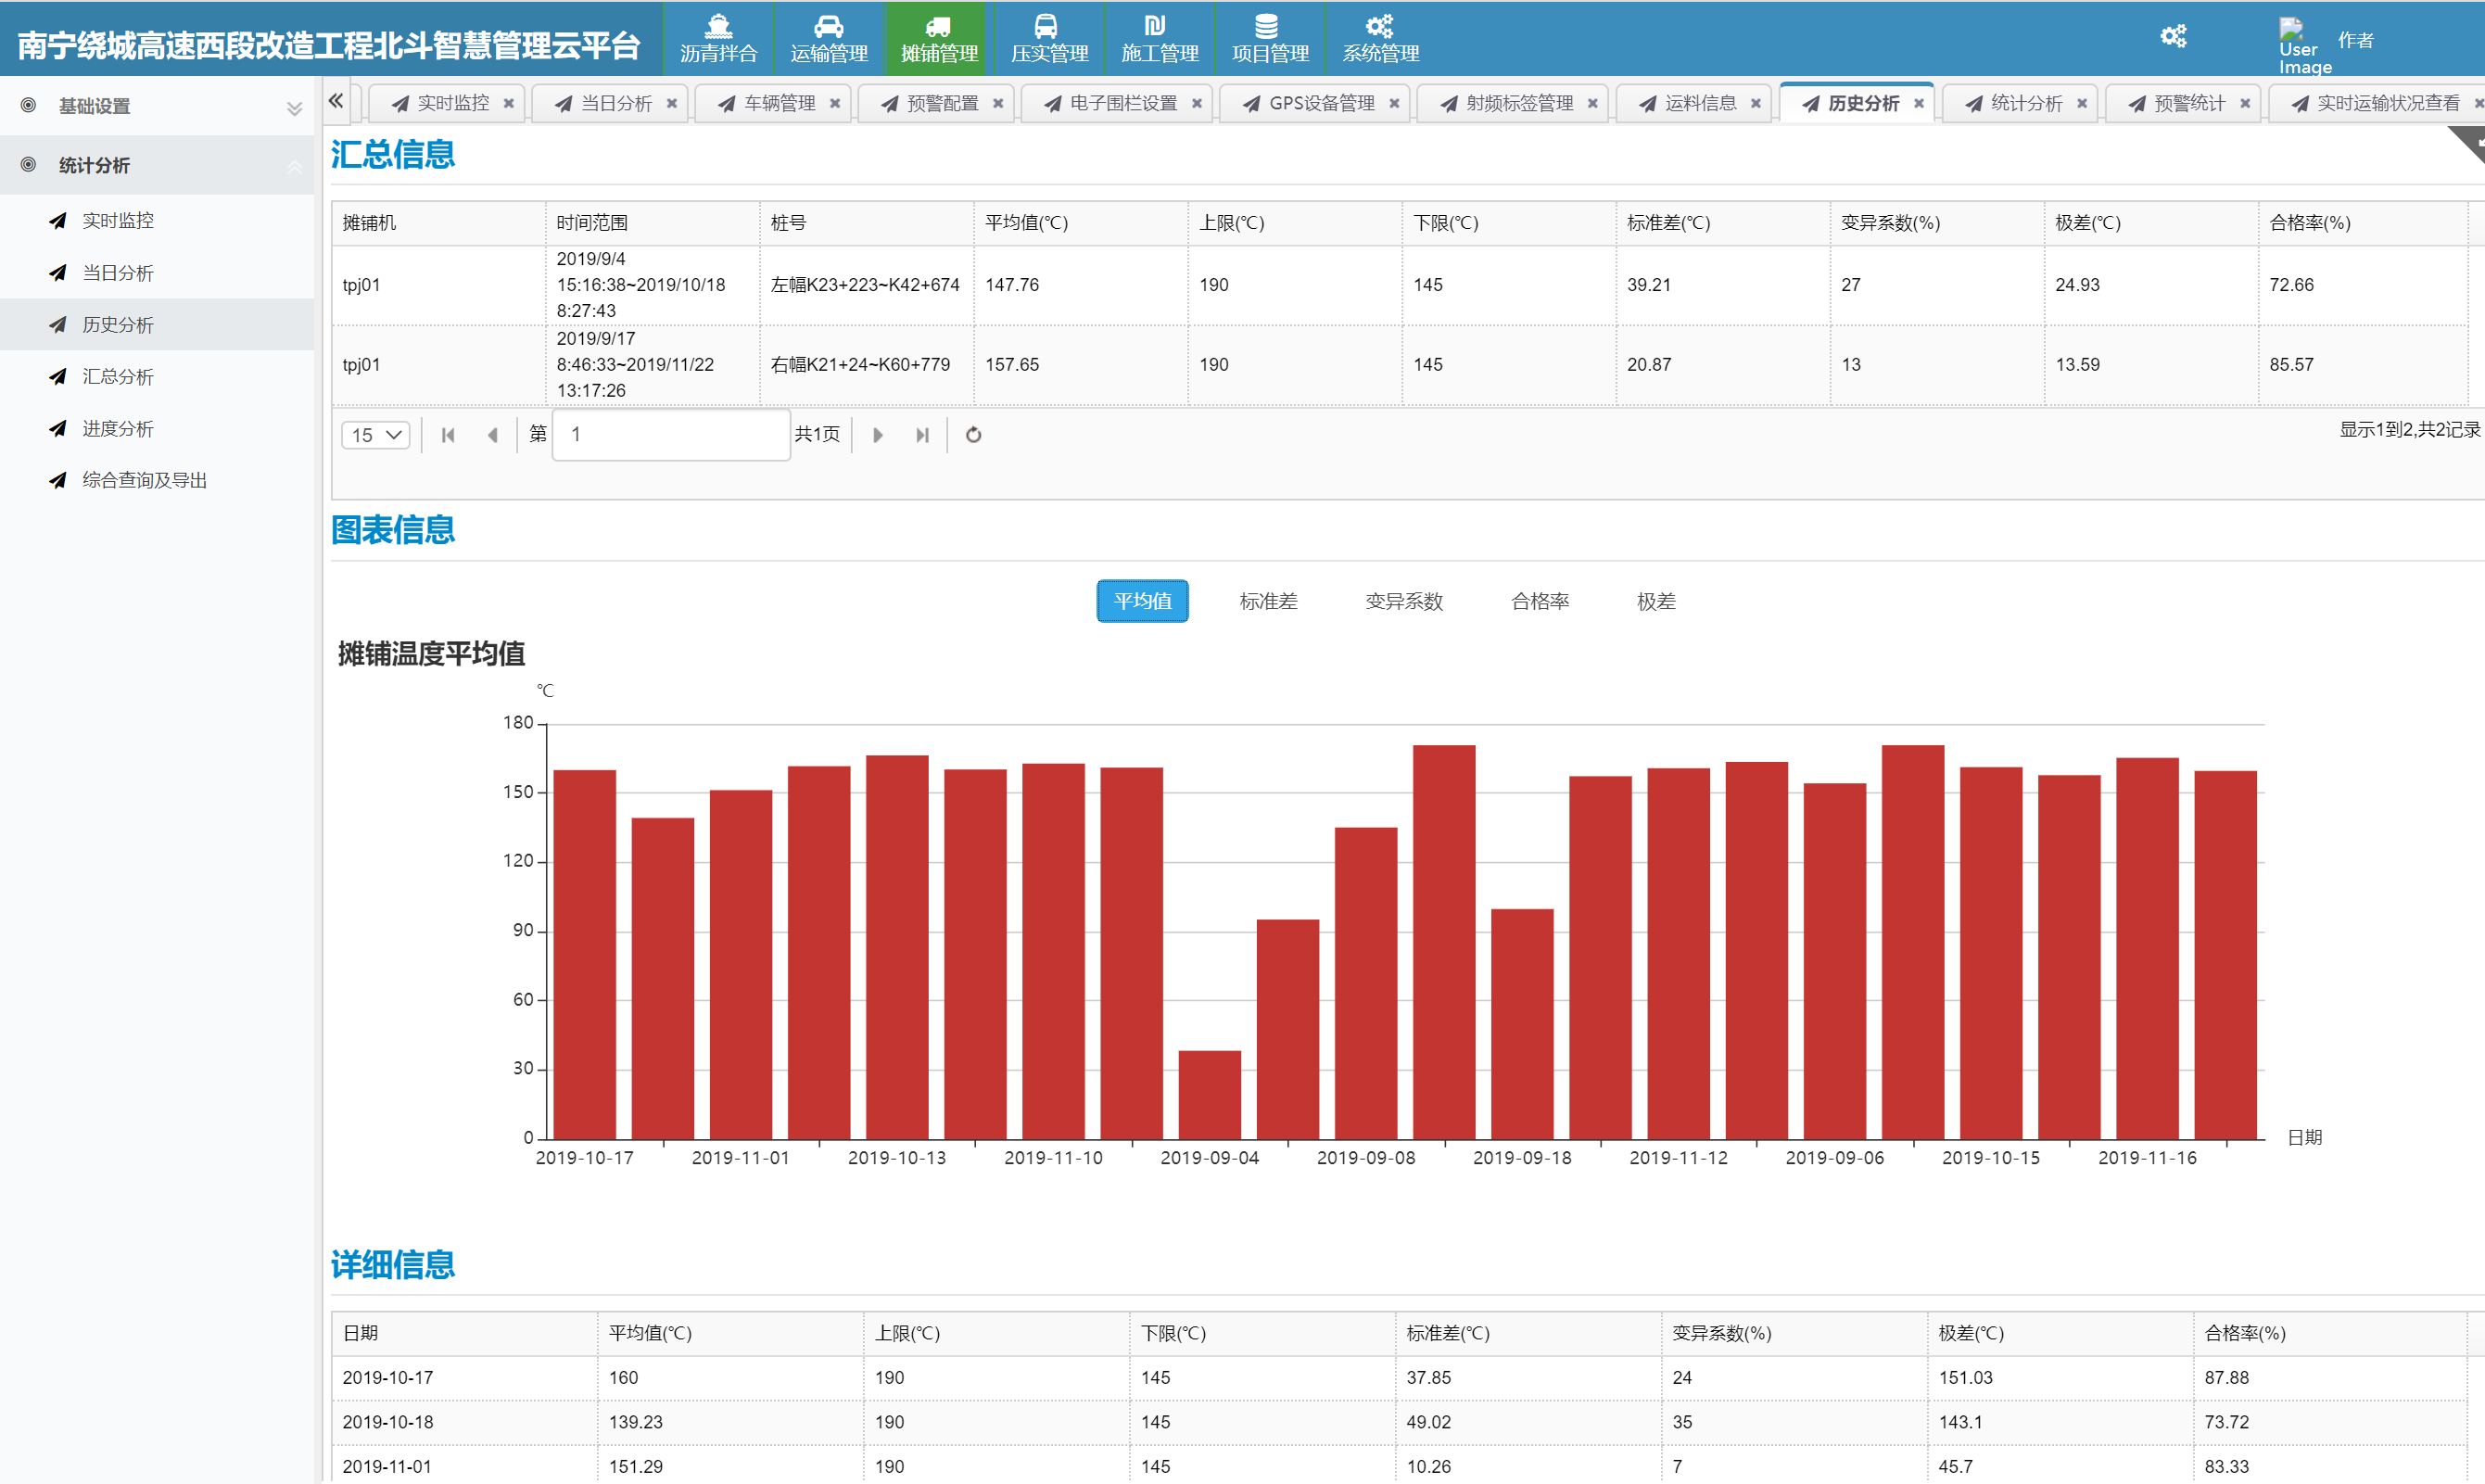Open the page size dropdown showing 15
Viewport: 2485px width, 1484px height.
tap(376, 435)
